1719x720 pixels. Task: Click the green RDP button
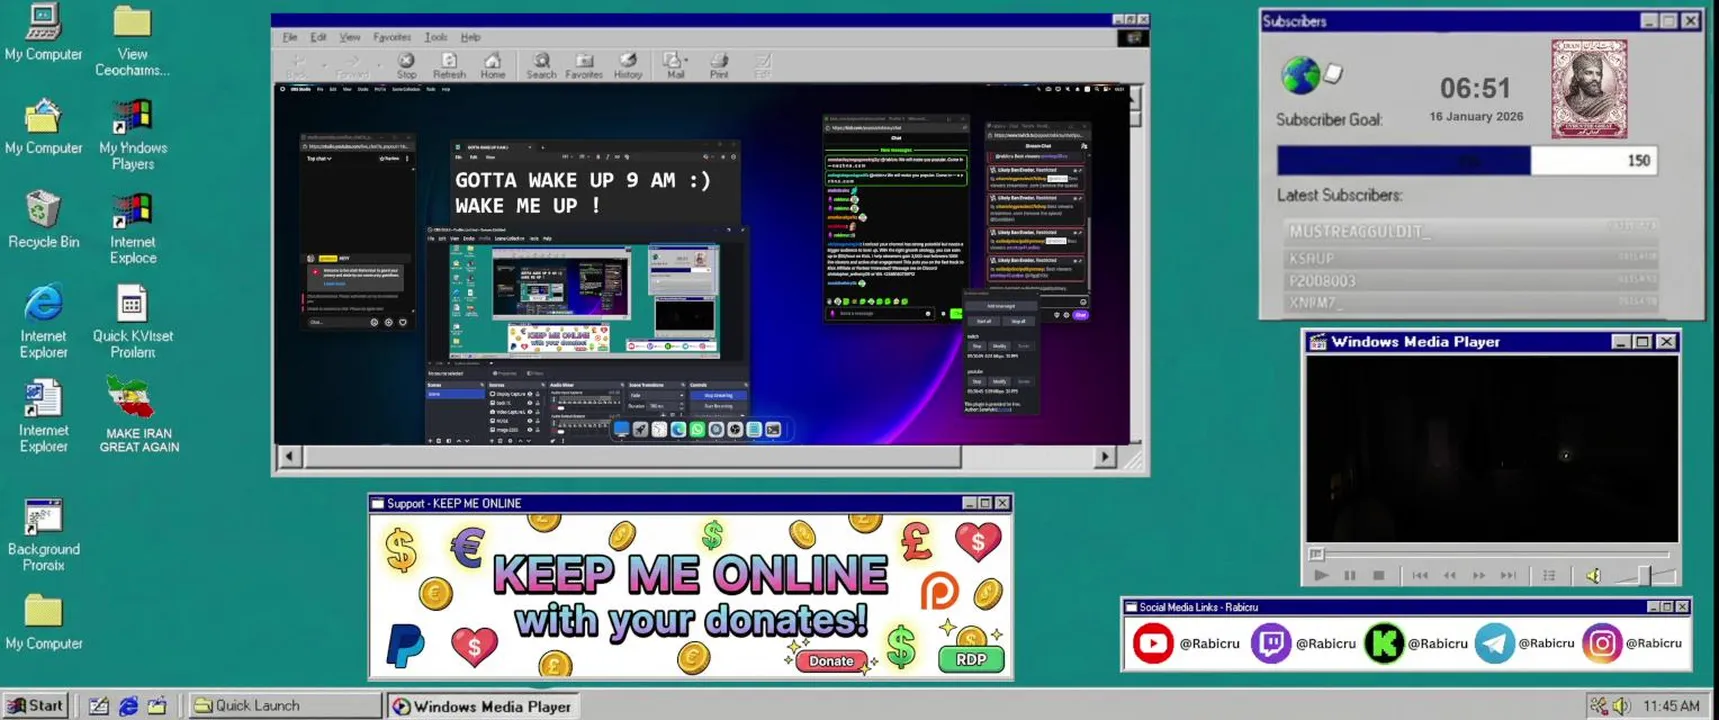pos(971,660)
